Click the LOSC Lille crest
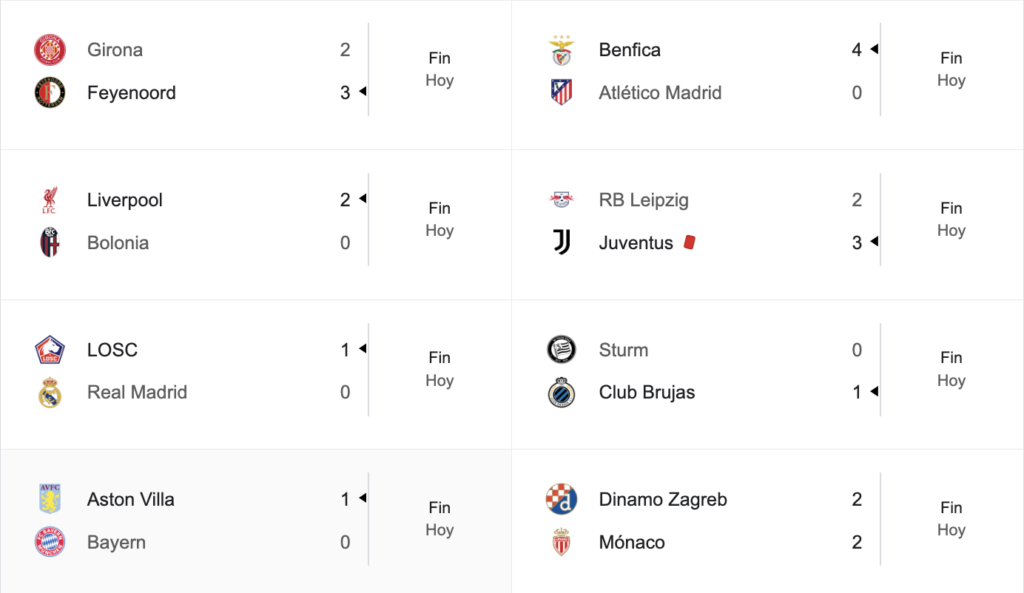Screen dimensions: 1024x593 point(50,349)
